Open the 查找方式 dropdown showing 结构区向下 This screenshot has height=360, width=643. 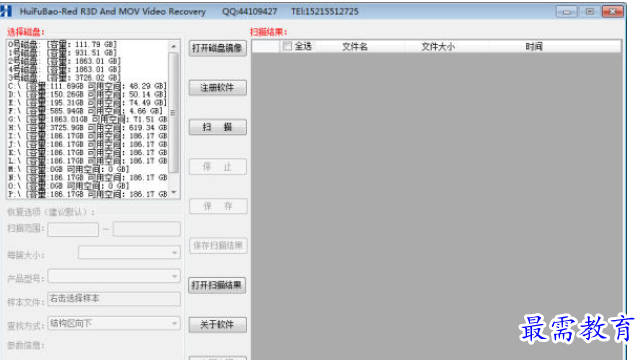coord(114,324)
